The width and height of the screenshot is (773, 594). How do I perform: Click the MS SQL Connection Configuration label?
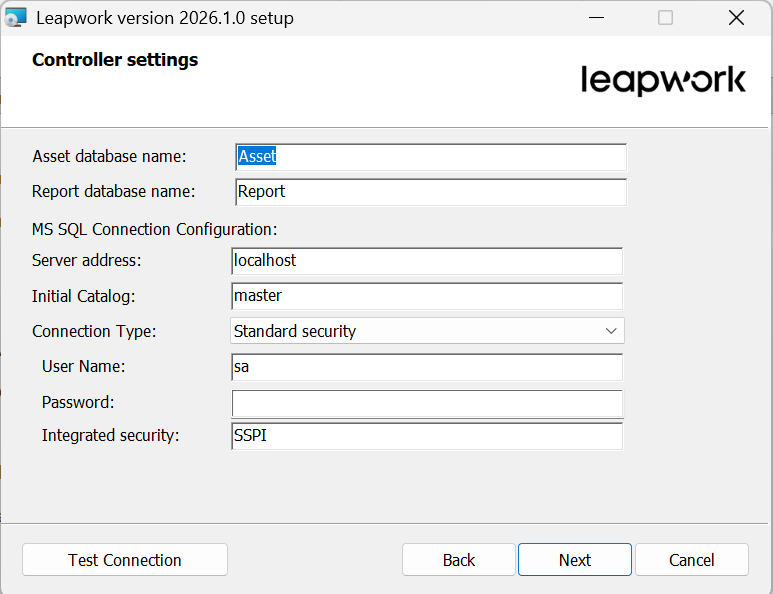pyautogui.click(x=154, y=230)
